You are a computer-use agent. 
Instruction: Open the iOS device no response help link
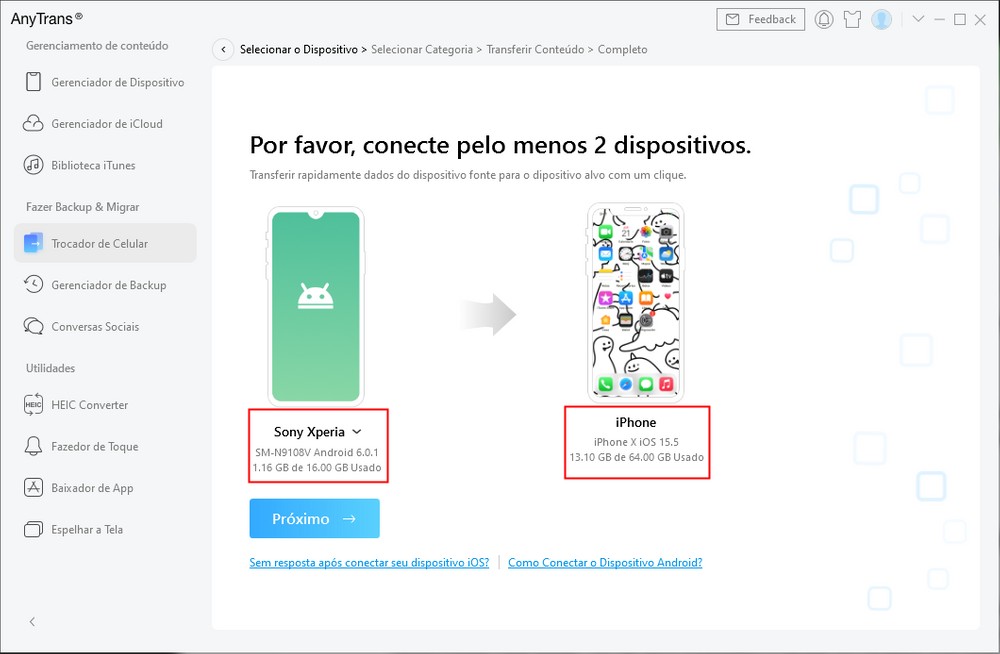tap(369, 563)
